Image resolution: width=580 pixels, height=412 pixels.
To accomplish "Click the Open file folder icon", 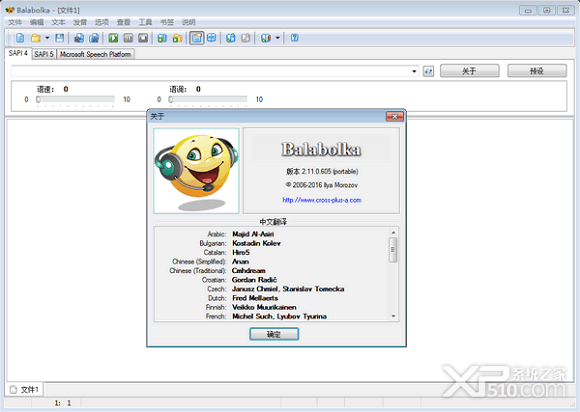I will 36,38.
